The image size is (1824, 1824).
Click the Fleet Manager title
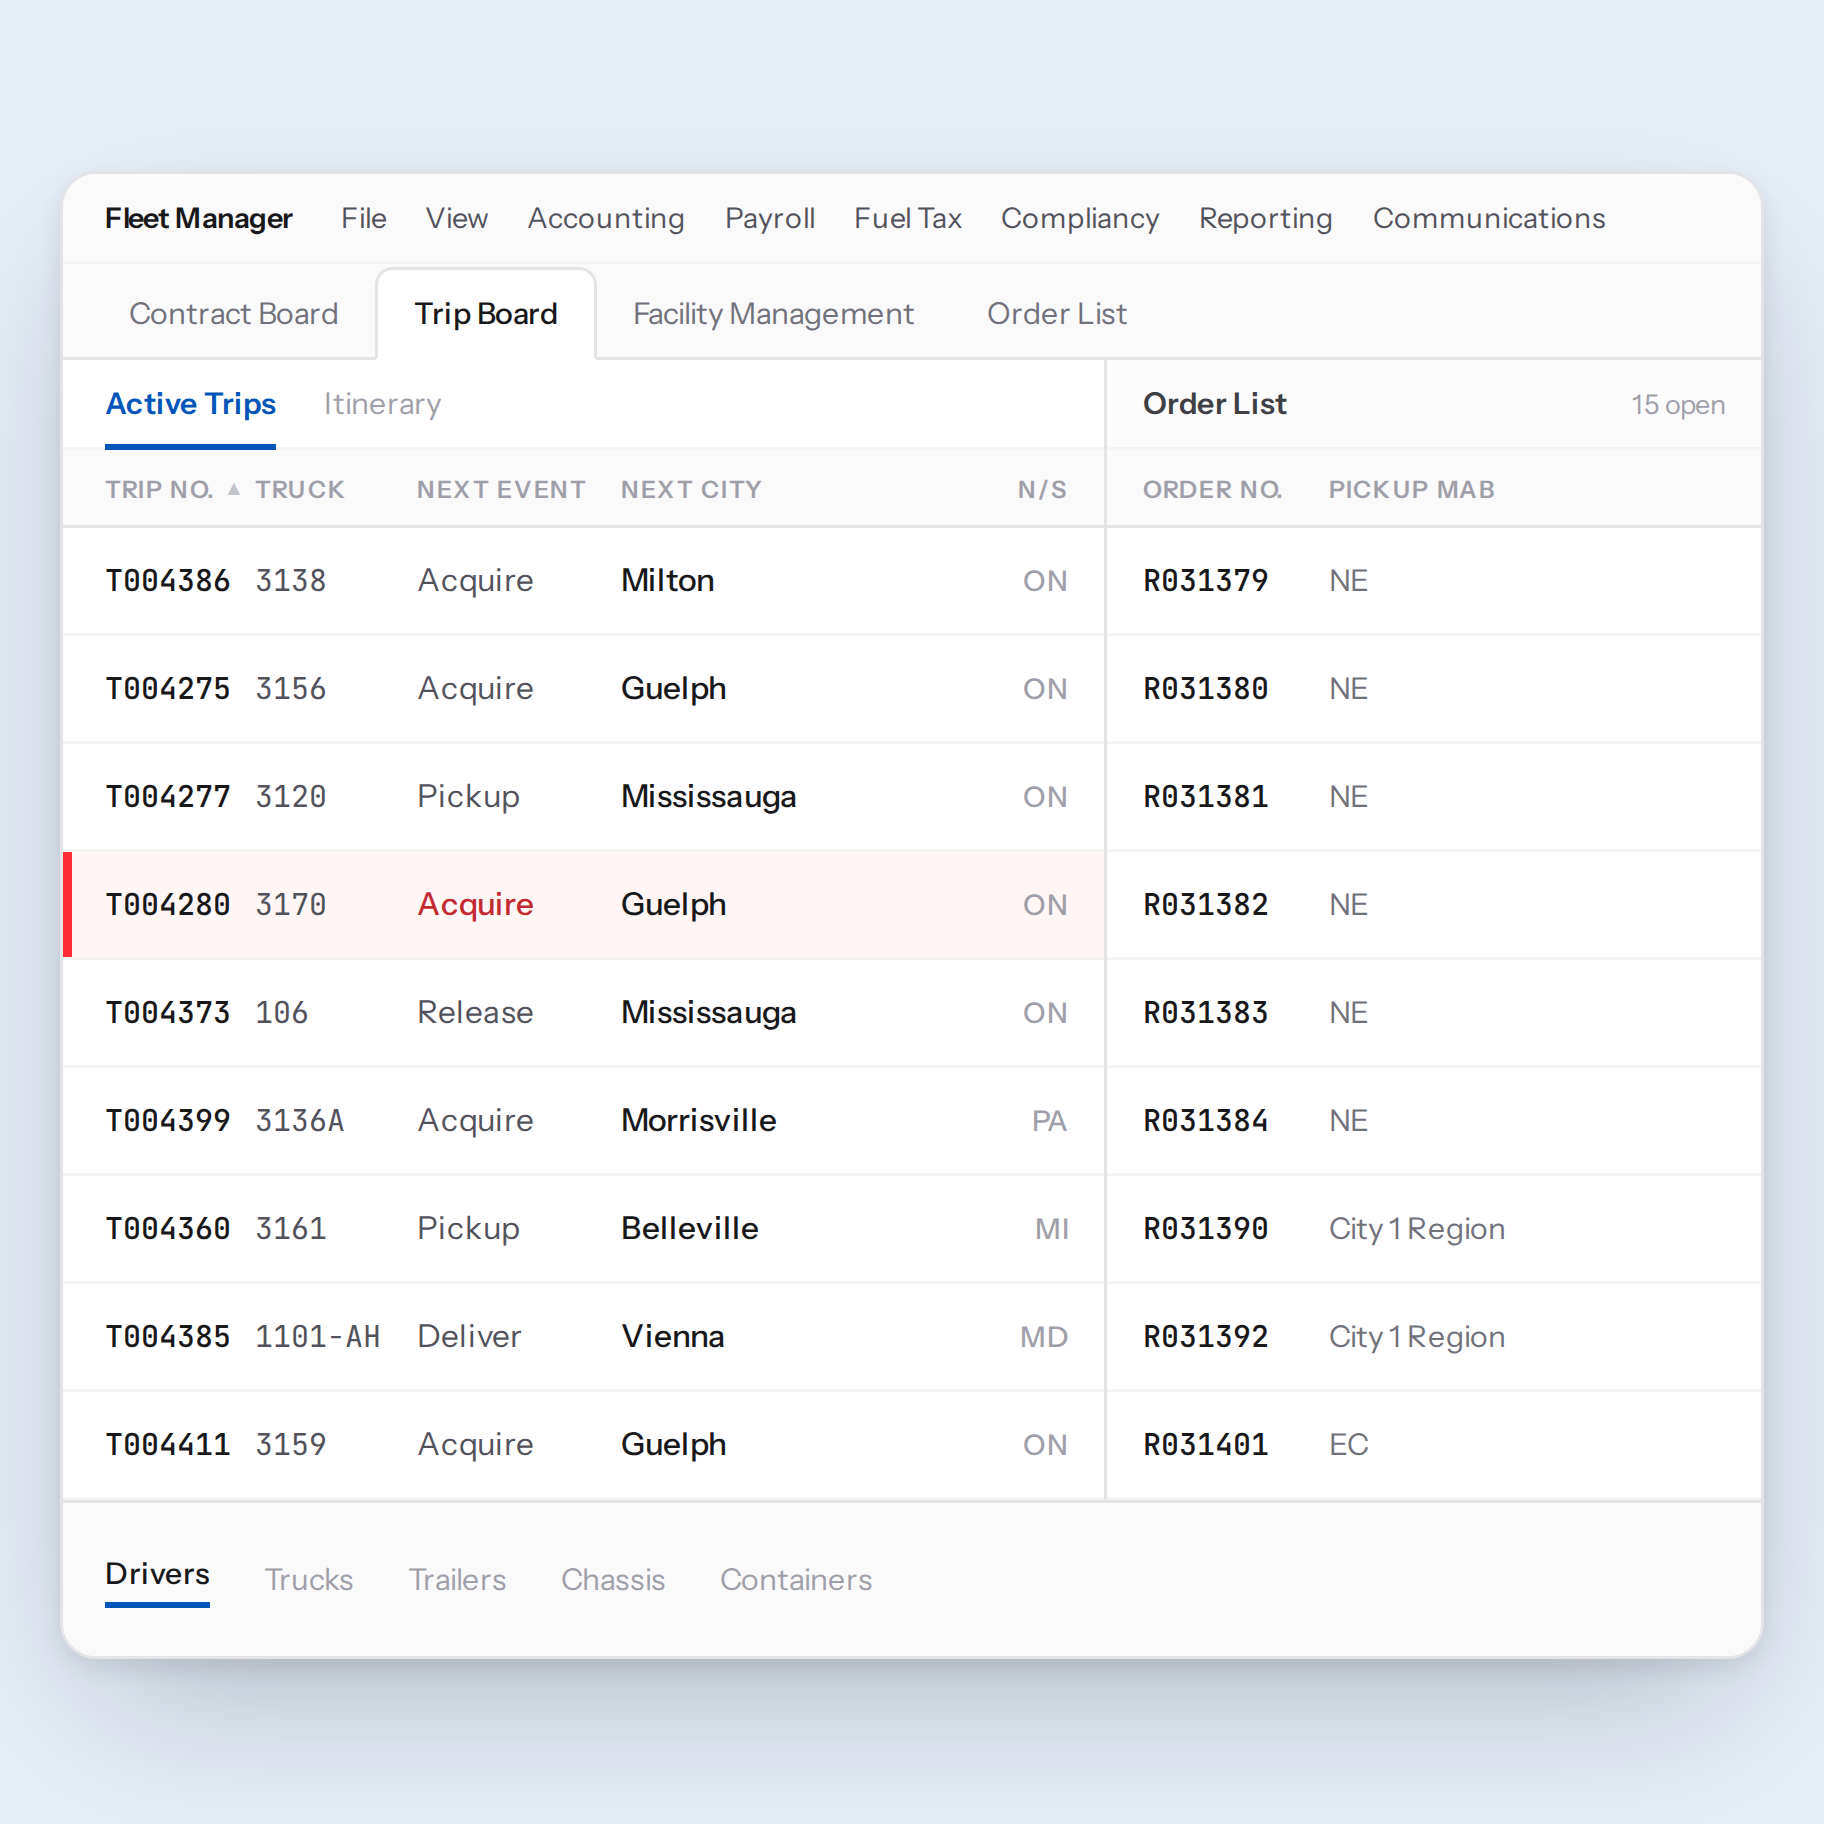point(199,218)
